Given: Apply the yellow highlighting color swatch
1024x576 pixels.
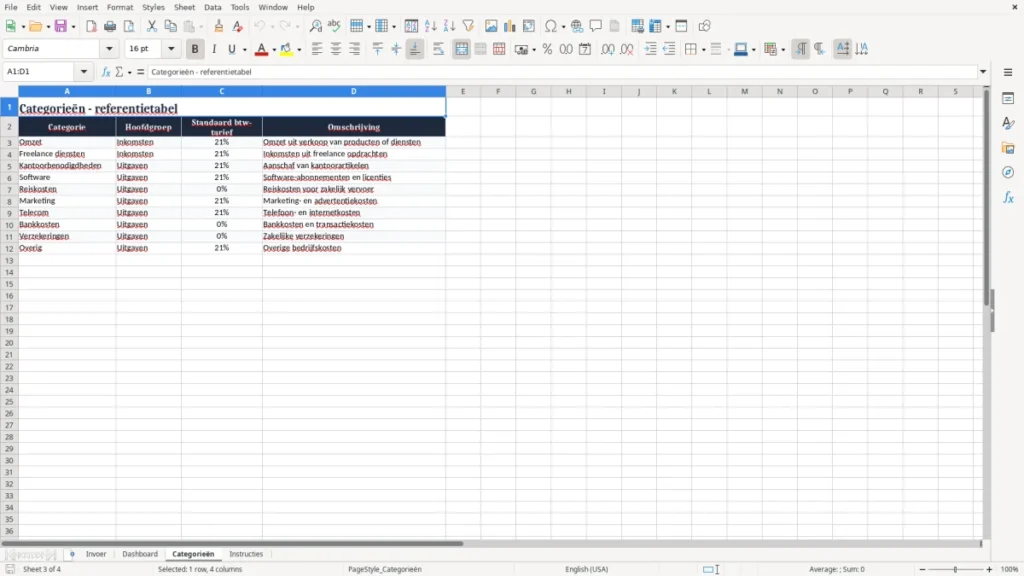Looking at the screenshot, I should tap(286, 49).
